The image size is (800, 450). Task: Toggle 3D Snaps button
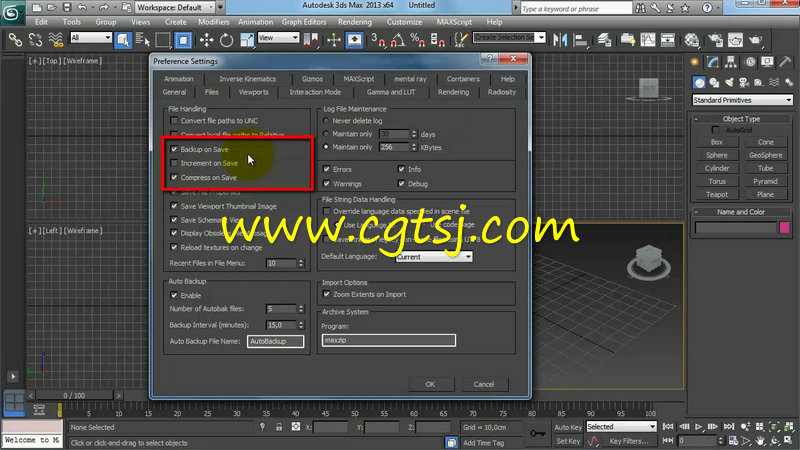pyautogui.click(x=378, y=39)
